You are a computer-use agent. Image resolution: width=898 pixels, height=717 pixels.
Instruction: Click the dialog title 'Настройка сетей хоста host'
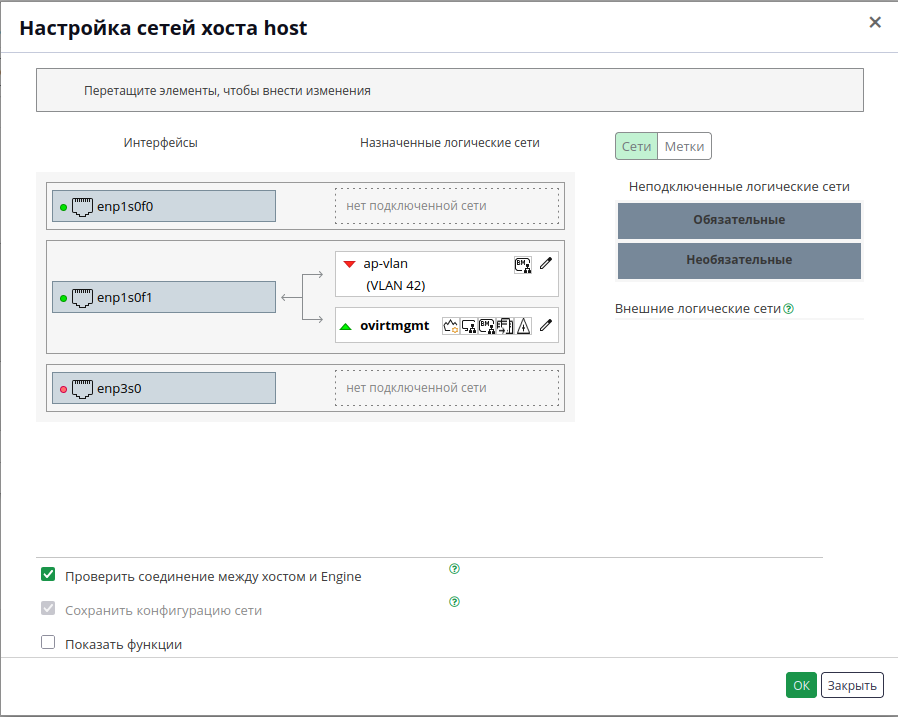(x=163, y=28)
